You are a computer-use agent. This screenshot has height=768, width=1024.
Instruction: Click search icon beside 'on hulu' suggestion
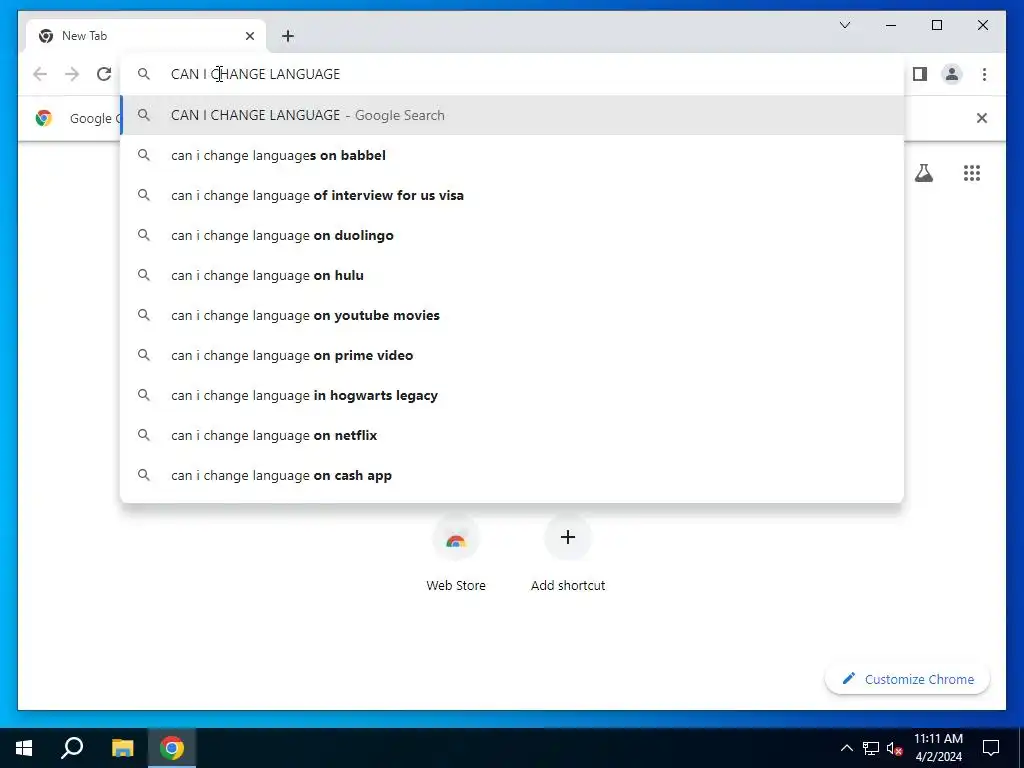[x=144, y=275]
